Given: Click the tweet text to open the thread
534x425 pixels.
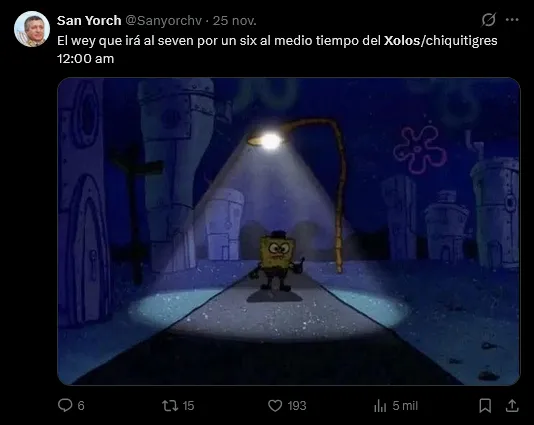Looking at the screenshot, I should pos(277,50).
